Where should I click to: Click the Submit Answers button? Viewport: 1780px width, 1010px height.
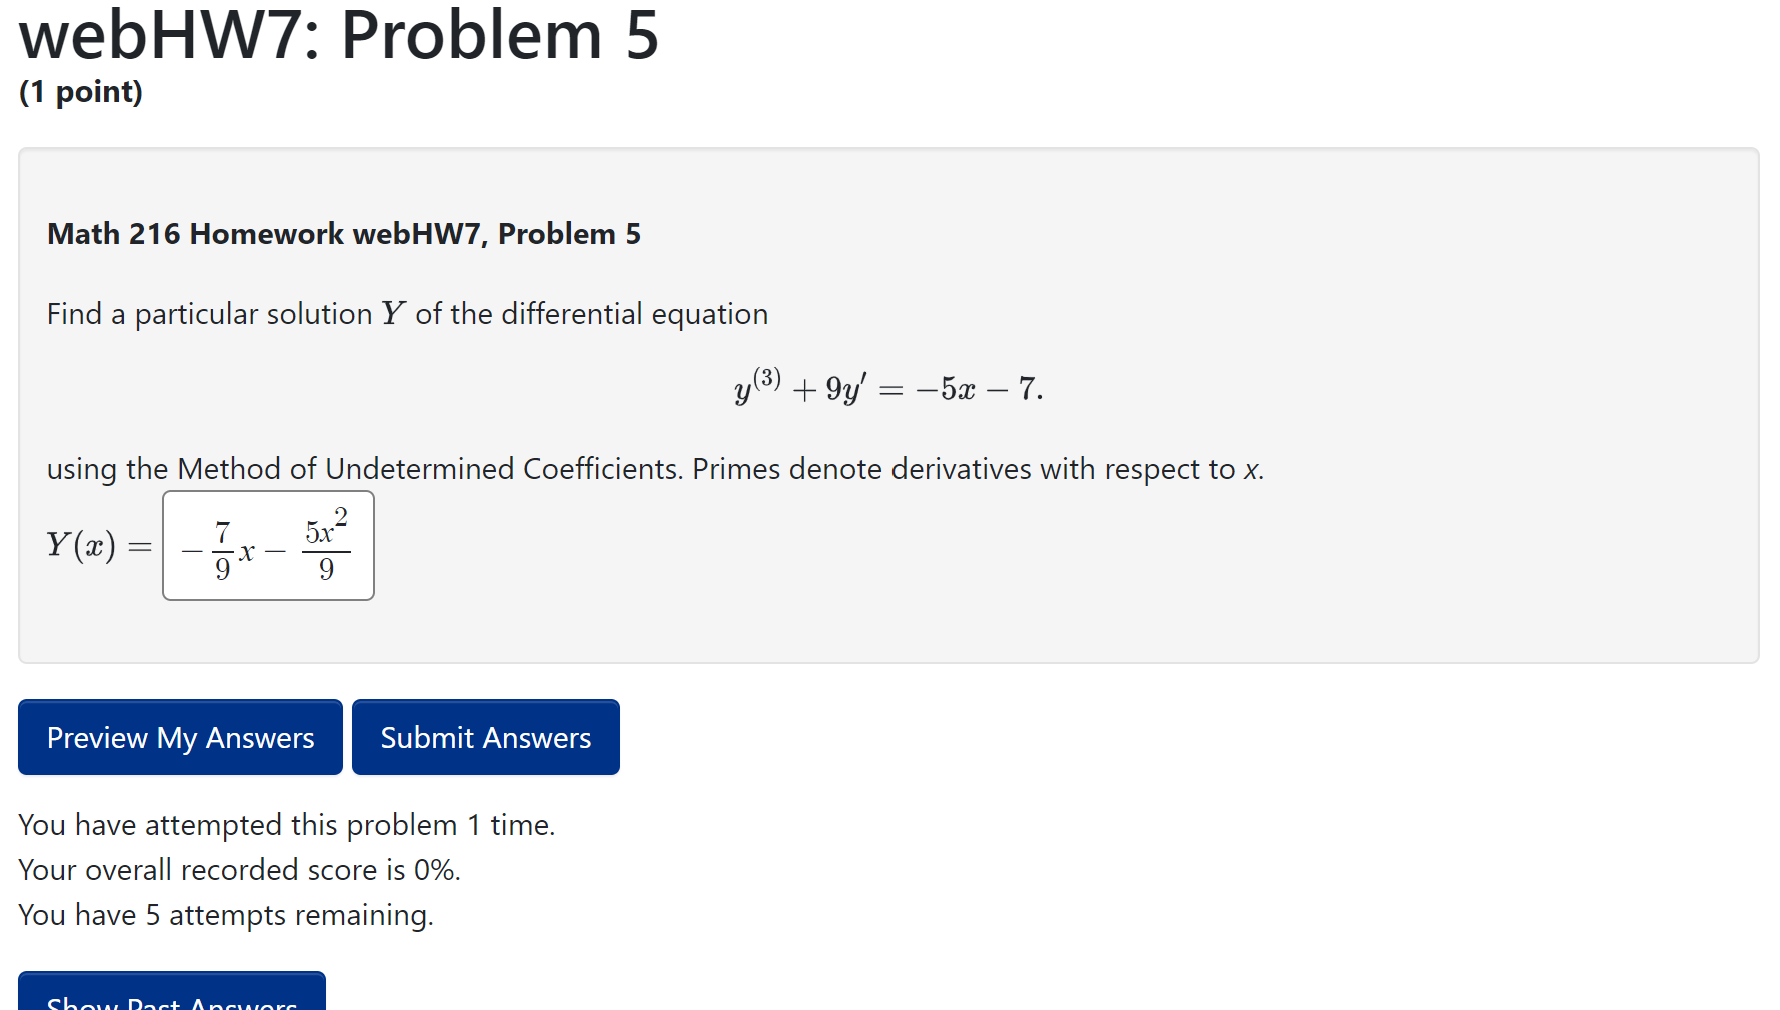[x=485, y=737]
